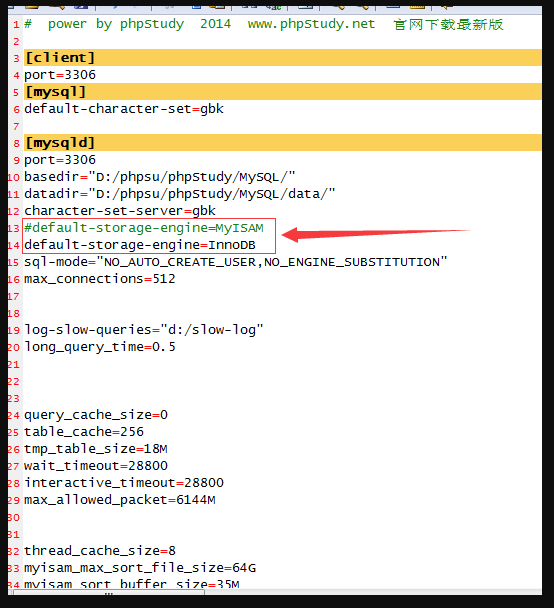Viewport: 554px width, 608px height.
Task: Click line number 1 in the gutter
Action: coord(16,25)
